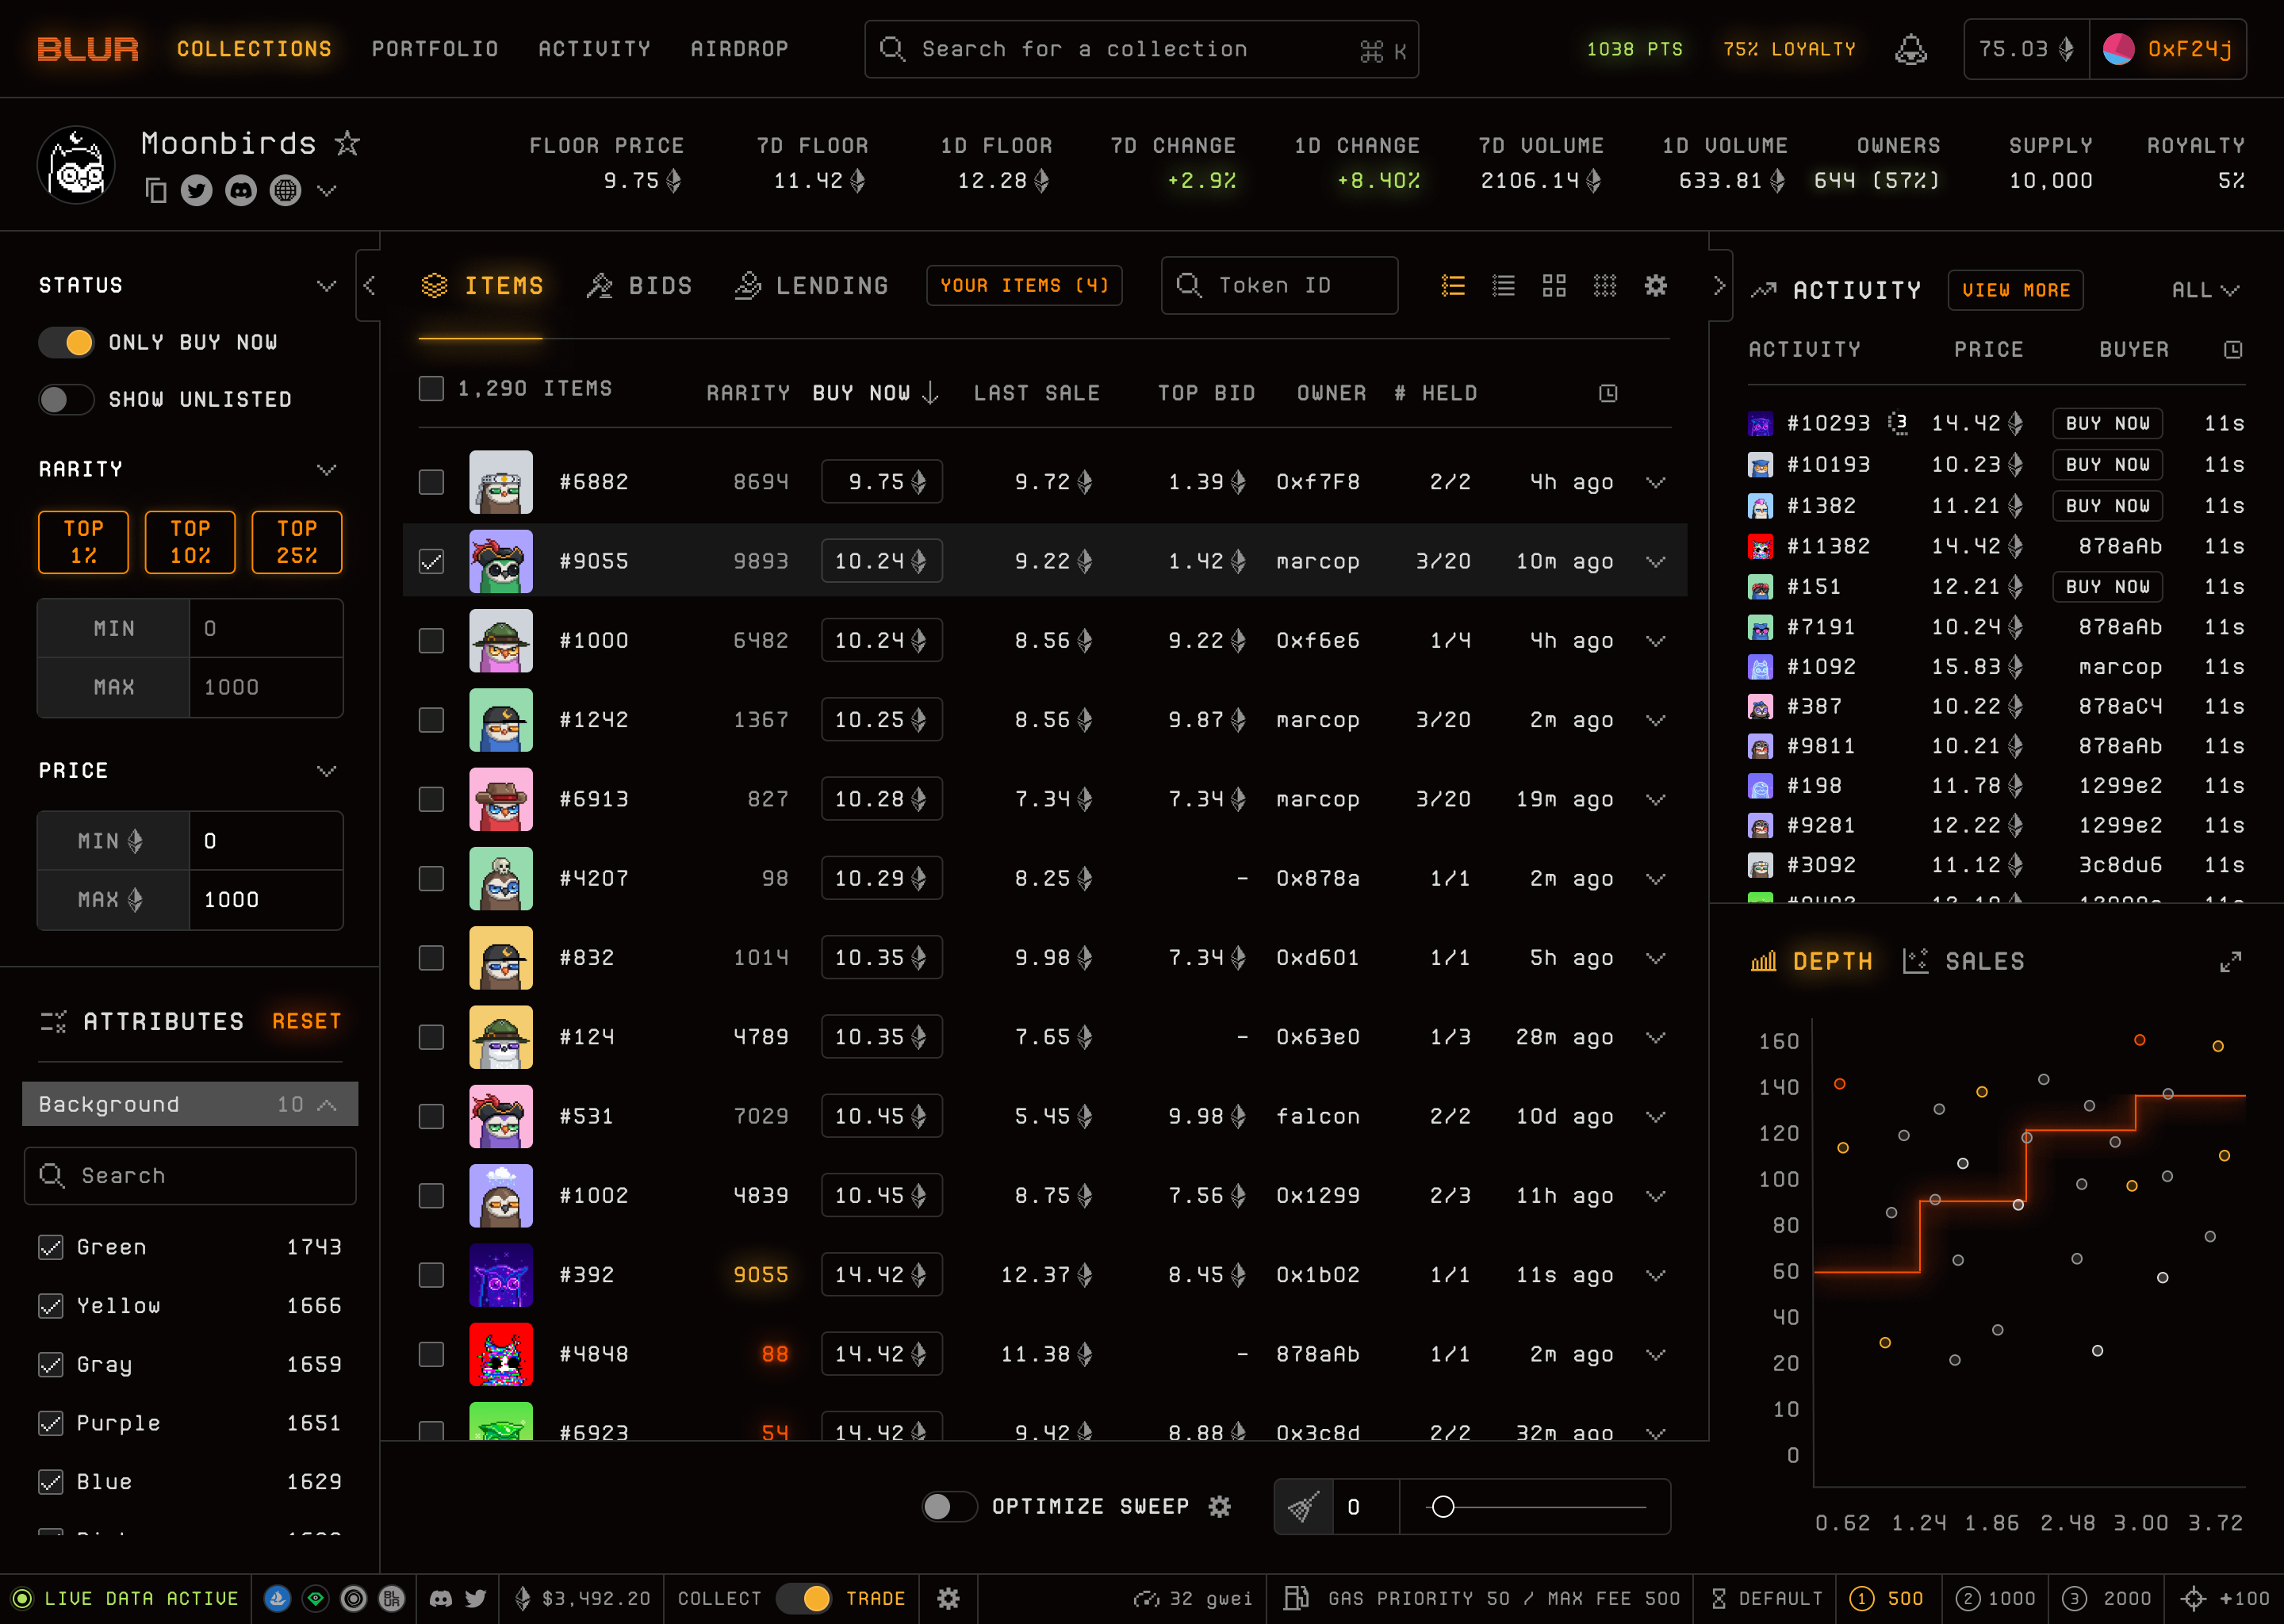Expand row details for #1000
Viewport: 2284px width, 1624px height.
[x=1656, y=641]
